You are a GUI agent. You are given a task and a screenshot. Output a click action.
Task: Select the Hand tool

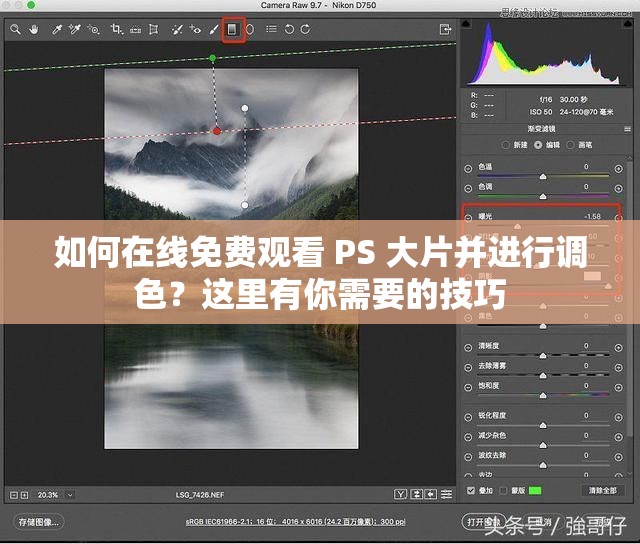(x=33, y=29)
